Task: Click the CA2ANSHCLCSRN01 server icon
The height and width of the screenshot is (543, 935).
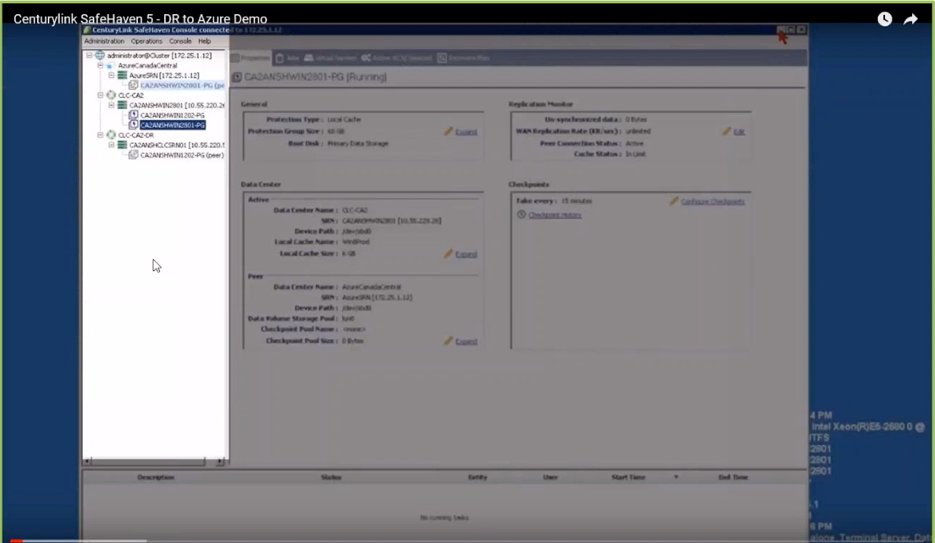Action: [x=122, y=145]
